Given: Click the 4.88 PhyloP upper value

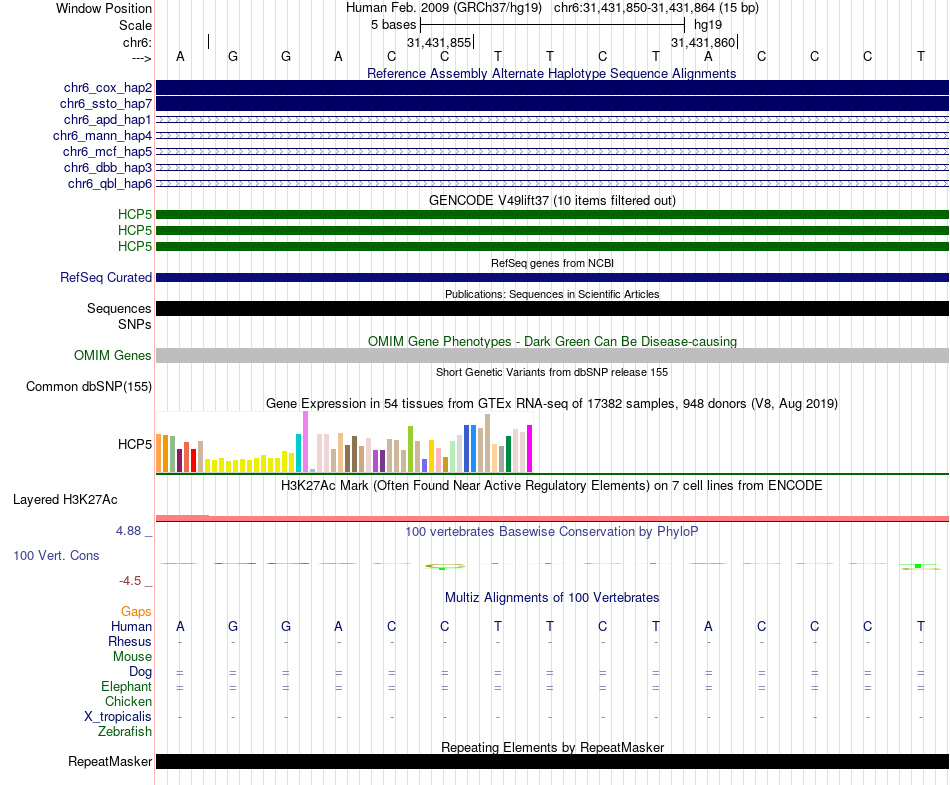Looking at the screenshot, I should [x=128, y=531].
